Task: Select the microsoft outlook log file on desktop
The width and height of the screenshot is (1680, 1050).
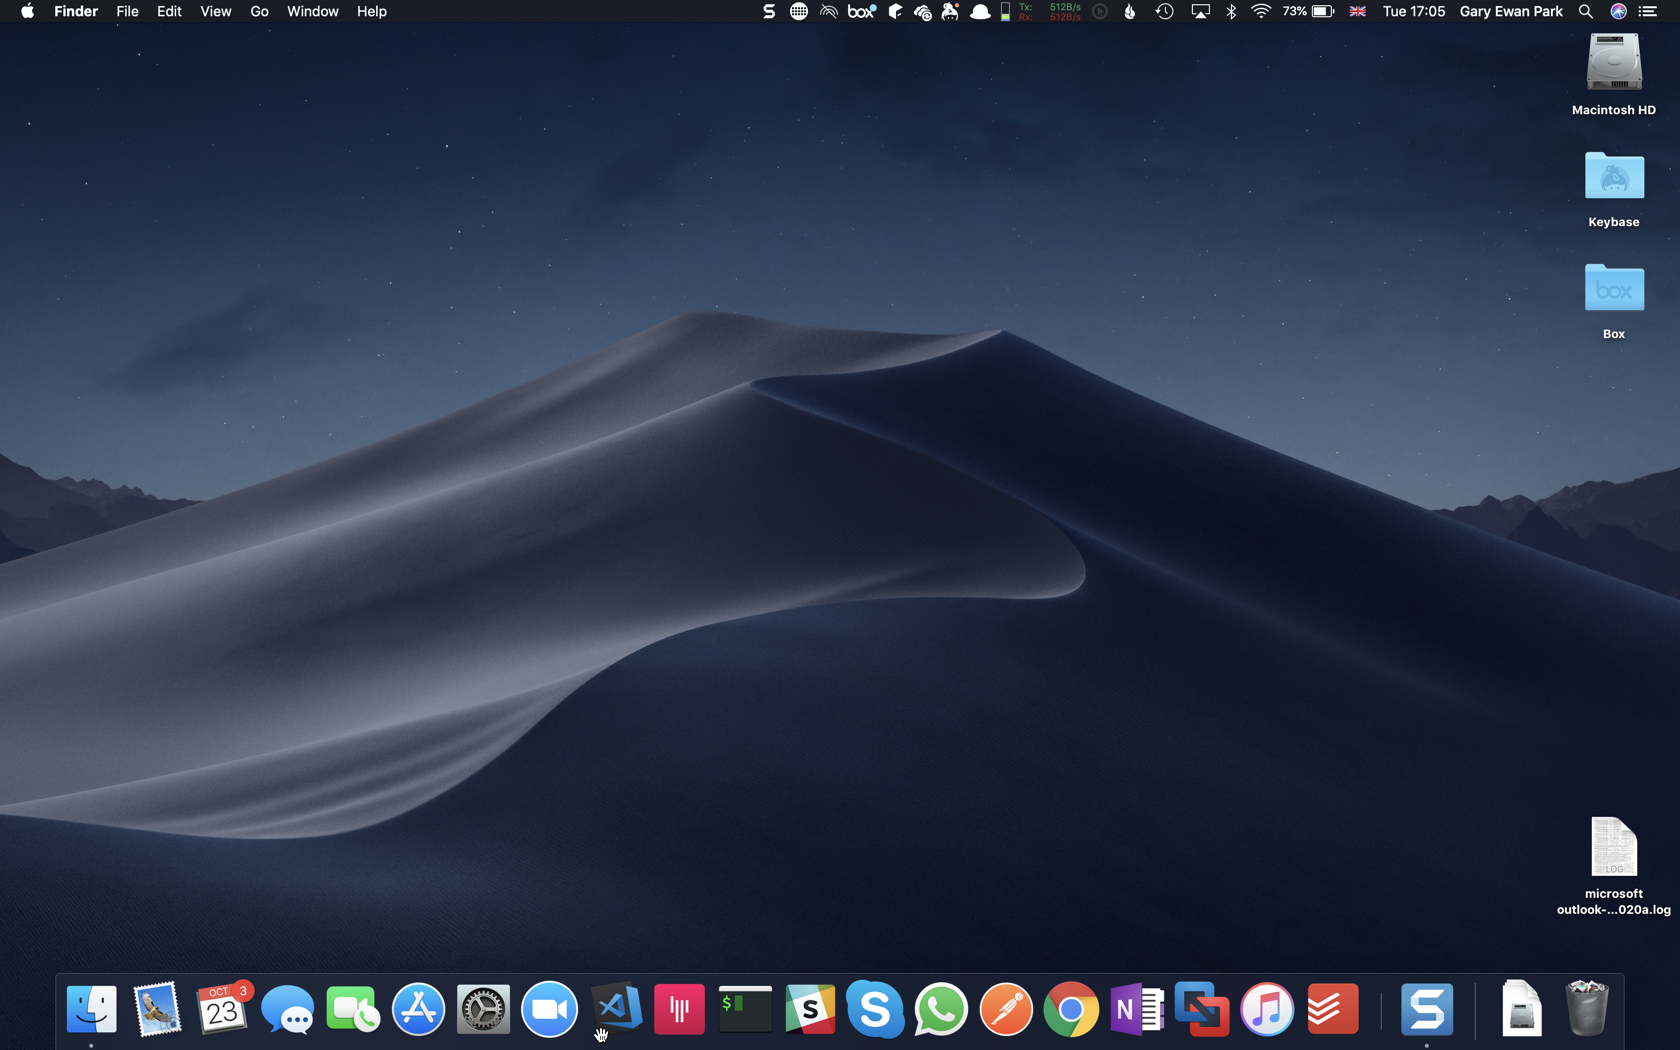Action: [1613, 848]
